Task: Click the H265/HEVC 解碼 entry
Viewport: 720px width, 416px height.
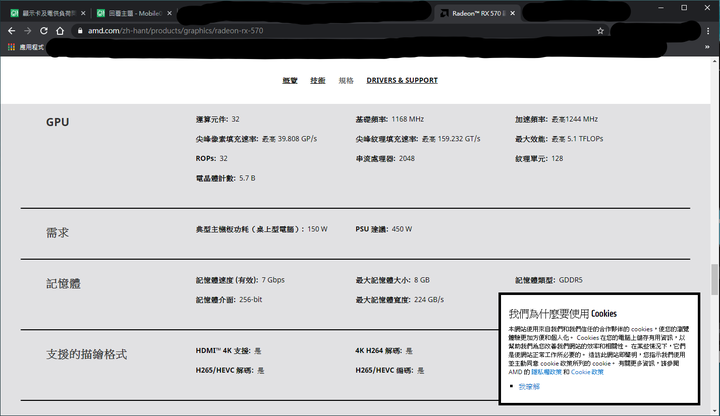Action: click(x=230, y=371)
